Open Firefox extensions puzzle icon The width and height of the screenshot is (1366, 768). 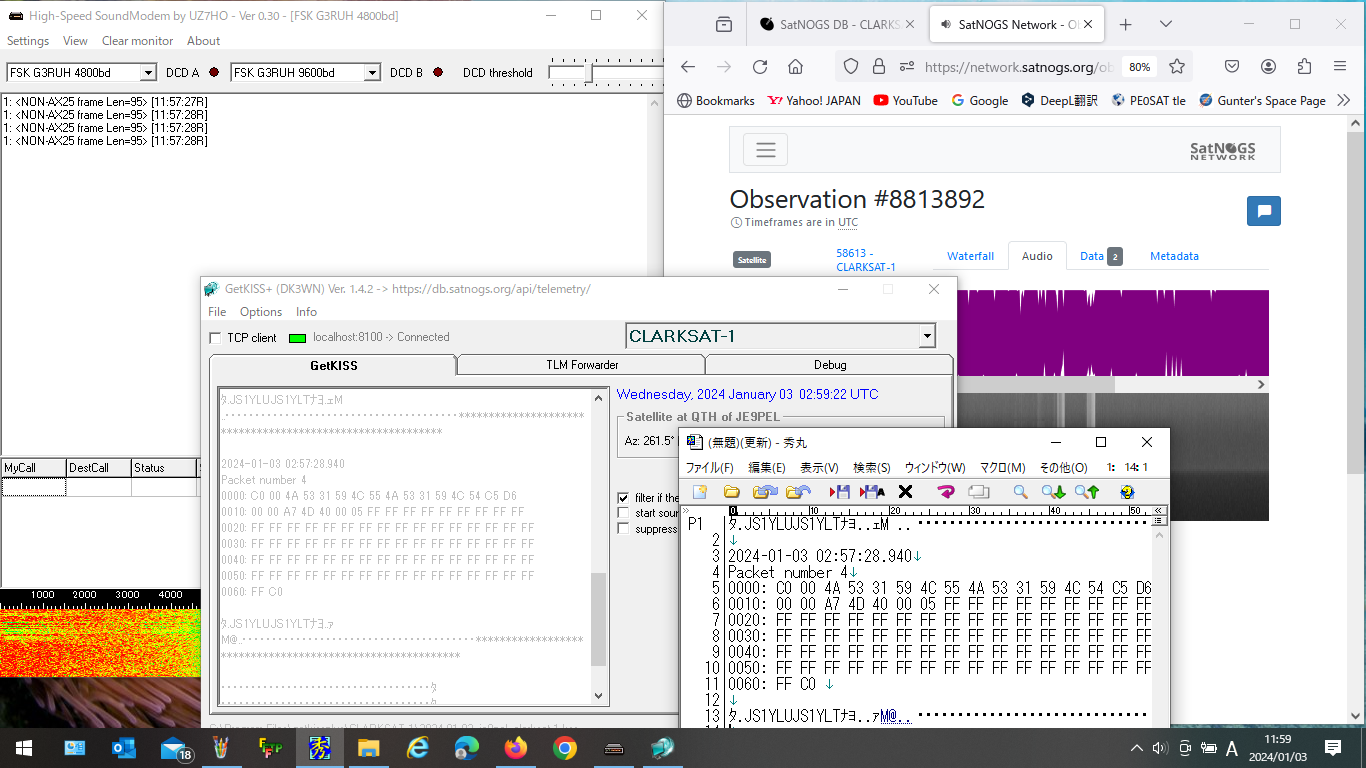(1304, 67)
